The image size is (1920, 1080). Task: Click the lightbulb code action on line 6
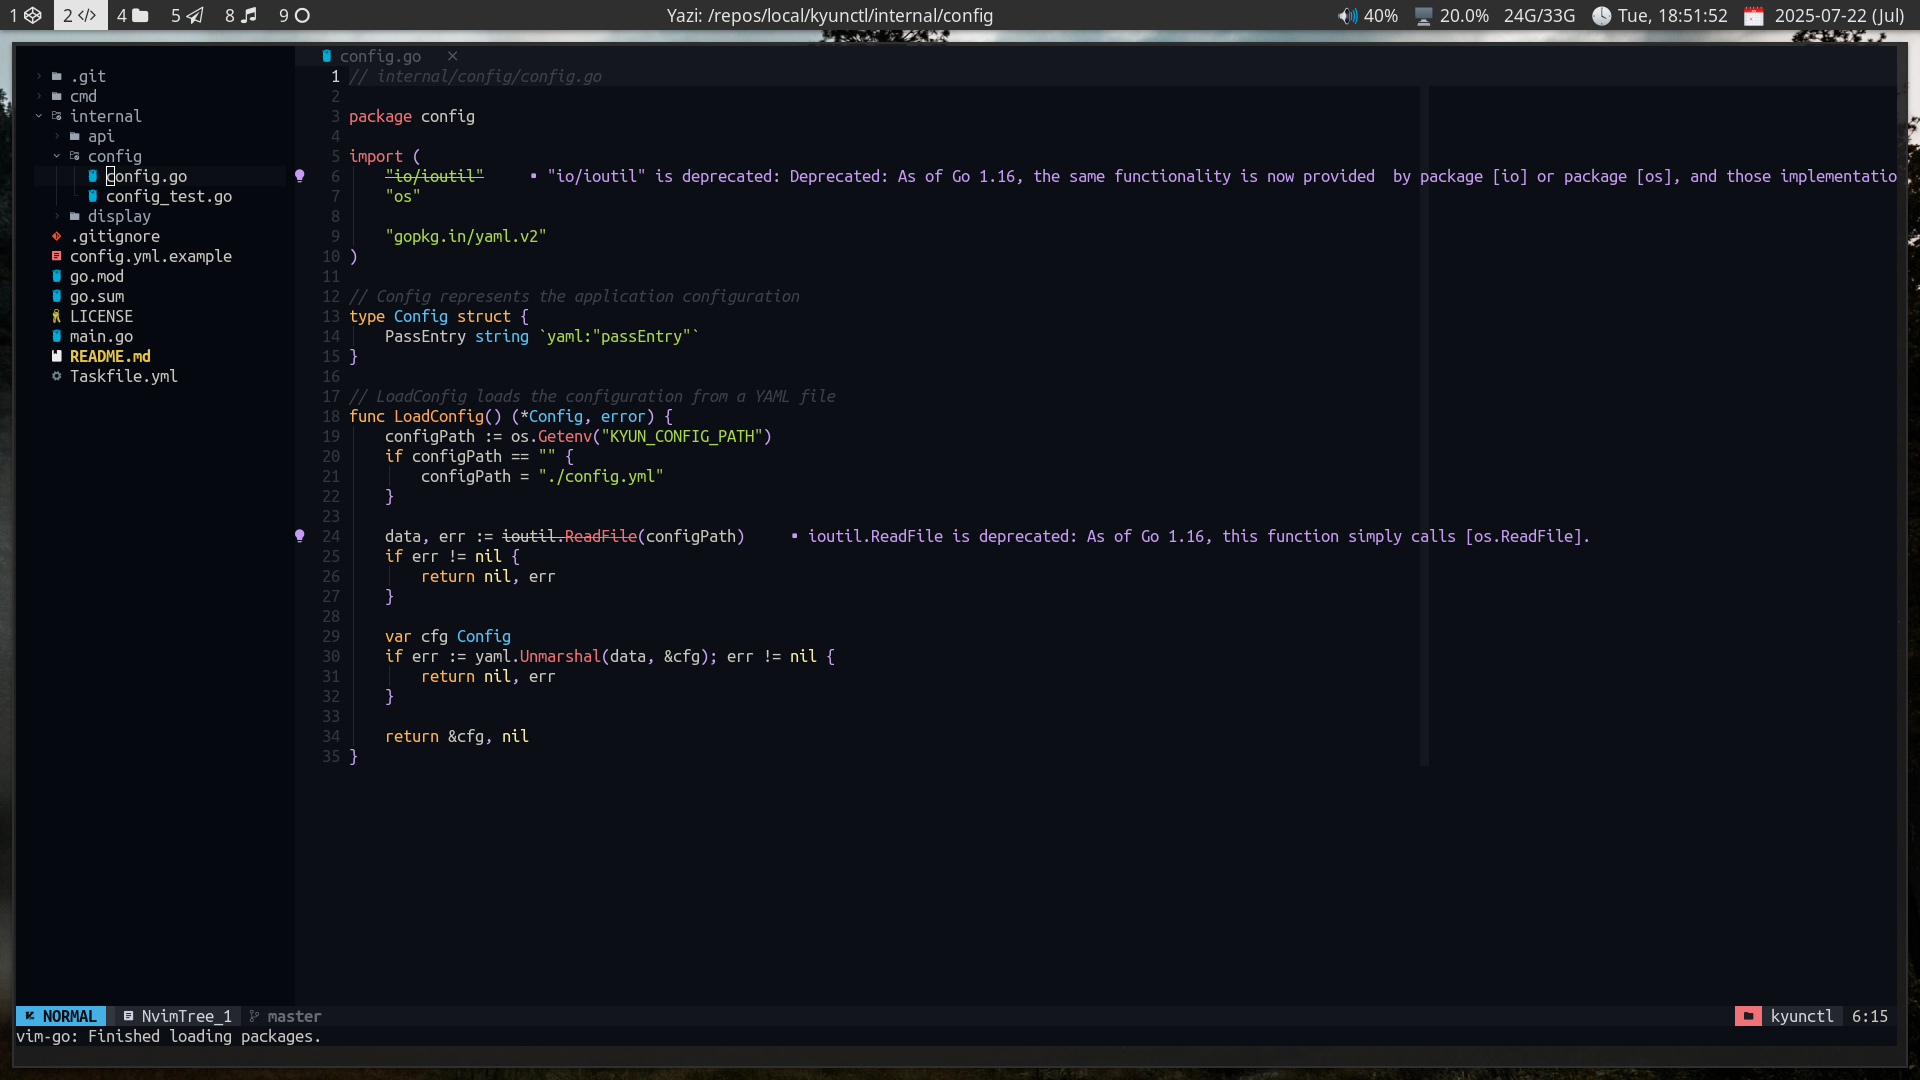pos(299,176)
